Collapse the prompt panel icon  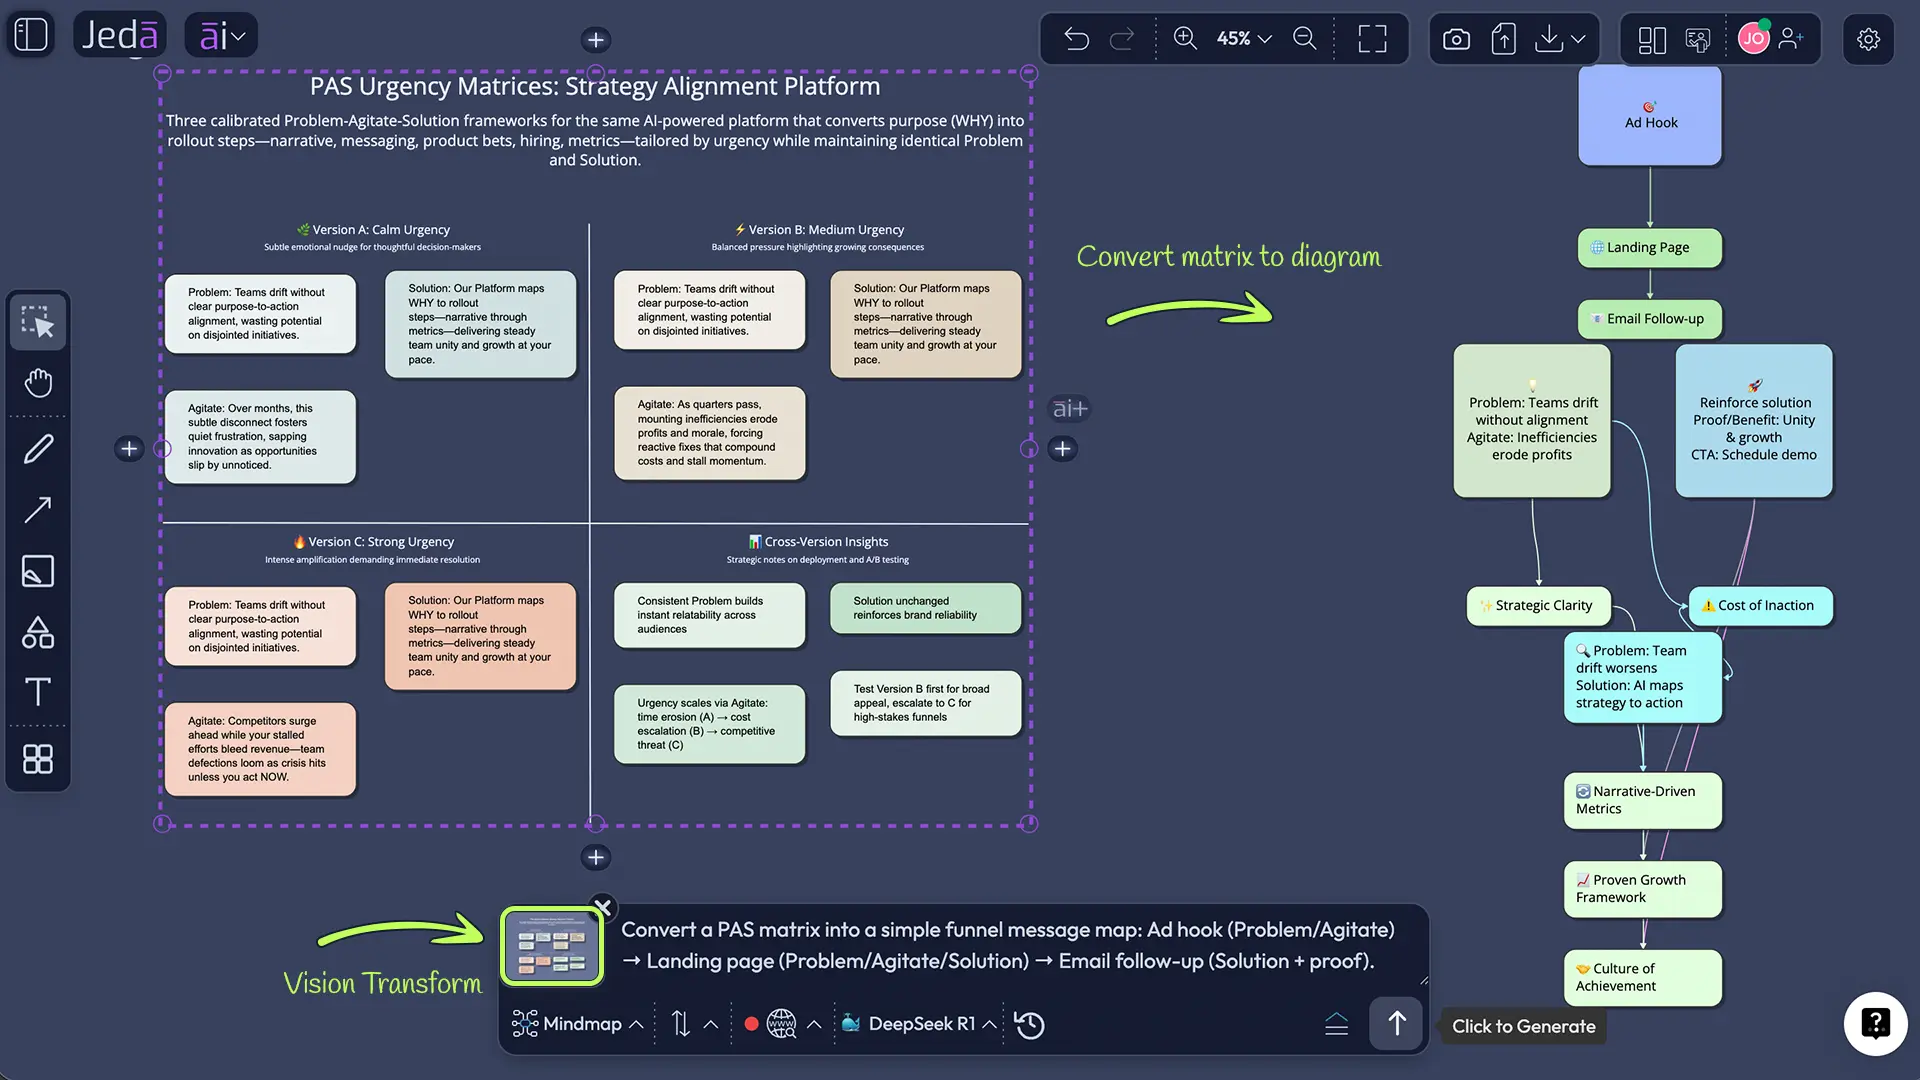pos(1336,1024)
